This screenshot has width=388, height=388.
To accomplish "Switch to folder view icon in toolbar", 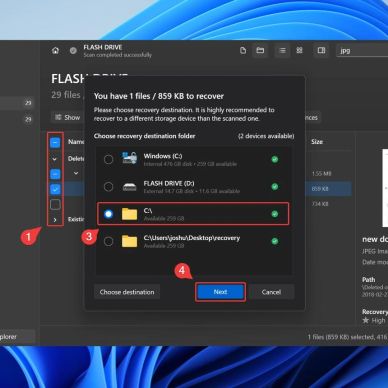I will [x=260, y=50].
